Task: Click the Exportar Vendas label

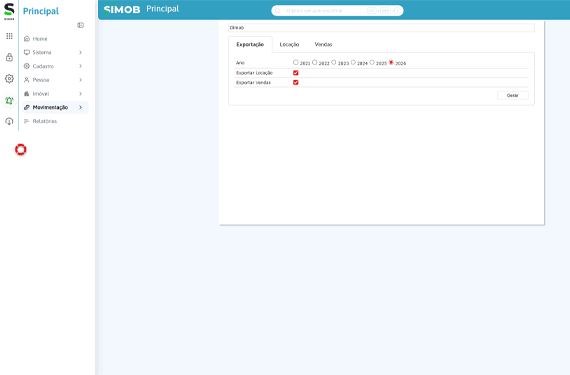Action: point(253,83)
